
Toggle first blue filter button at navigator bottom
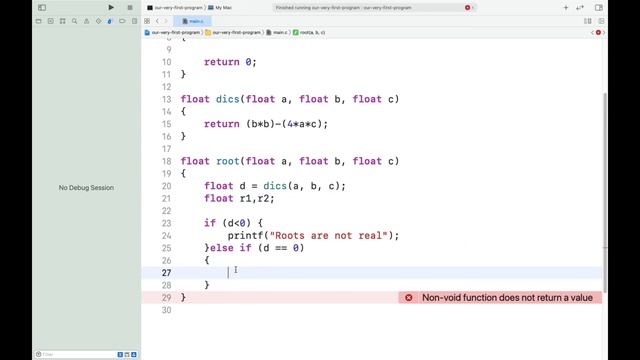[120, 355]
